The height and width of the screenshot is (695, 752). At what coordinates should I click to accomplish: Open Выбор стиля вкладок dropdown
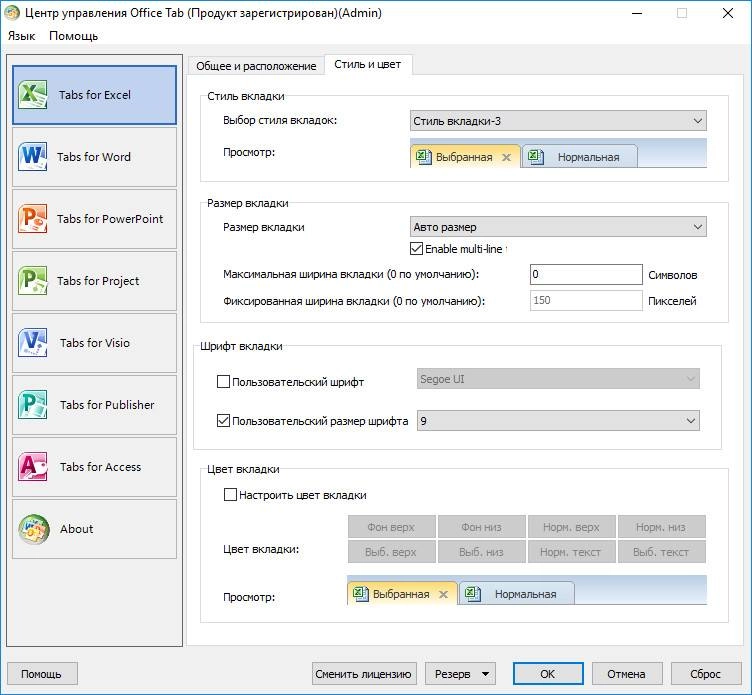[558, 121]
